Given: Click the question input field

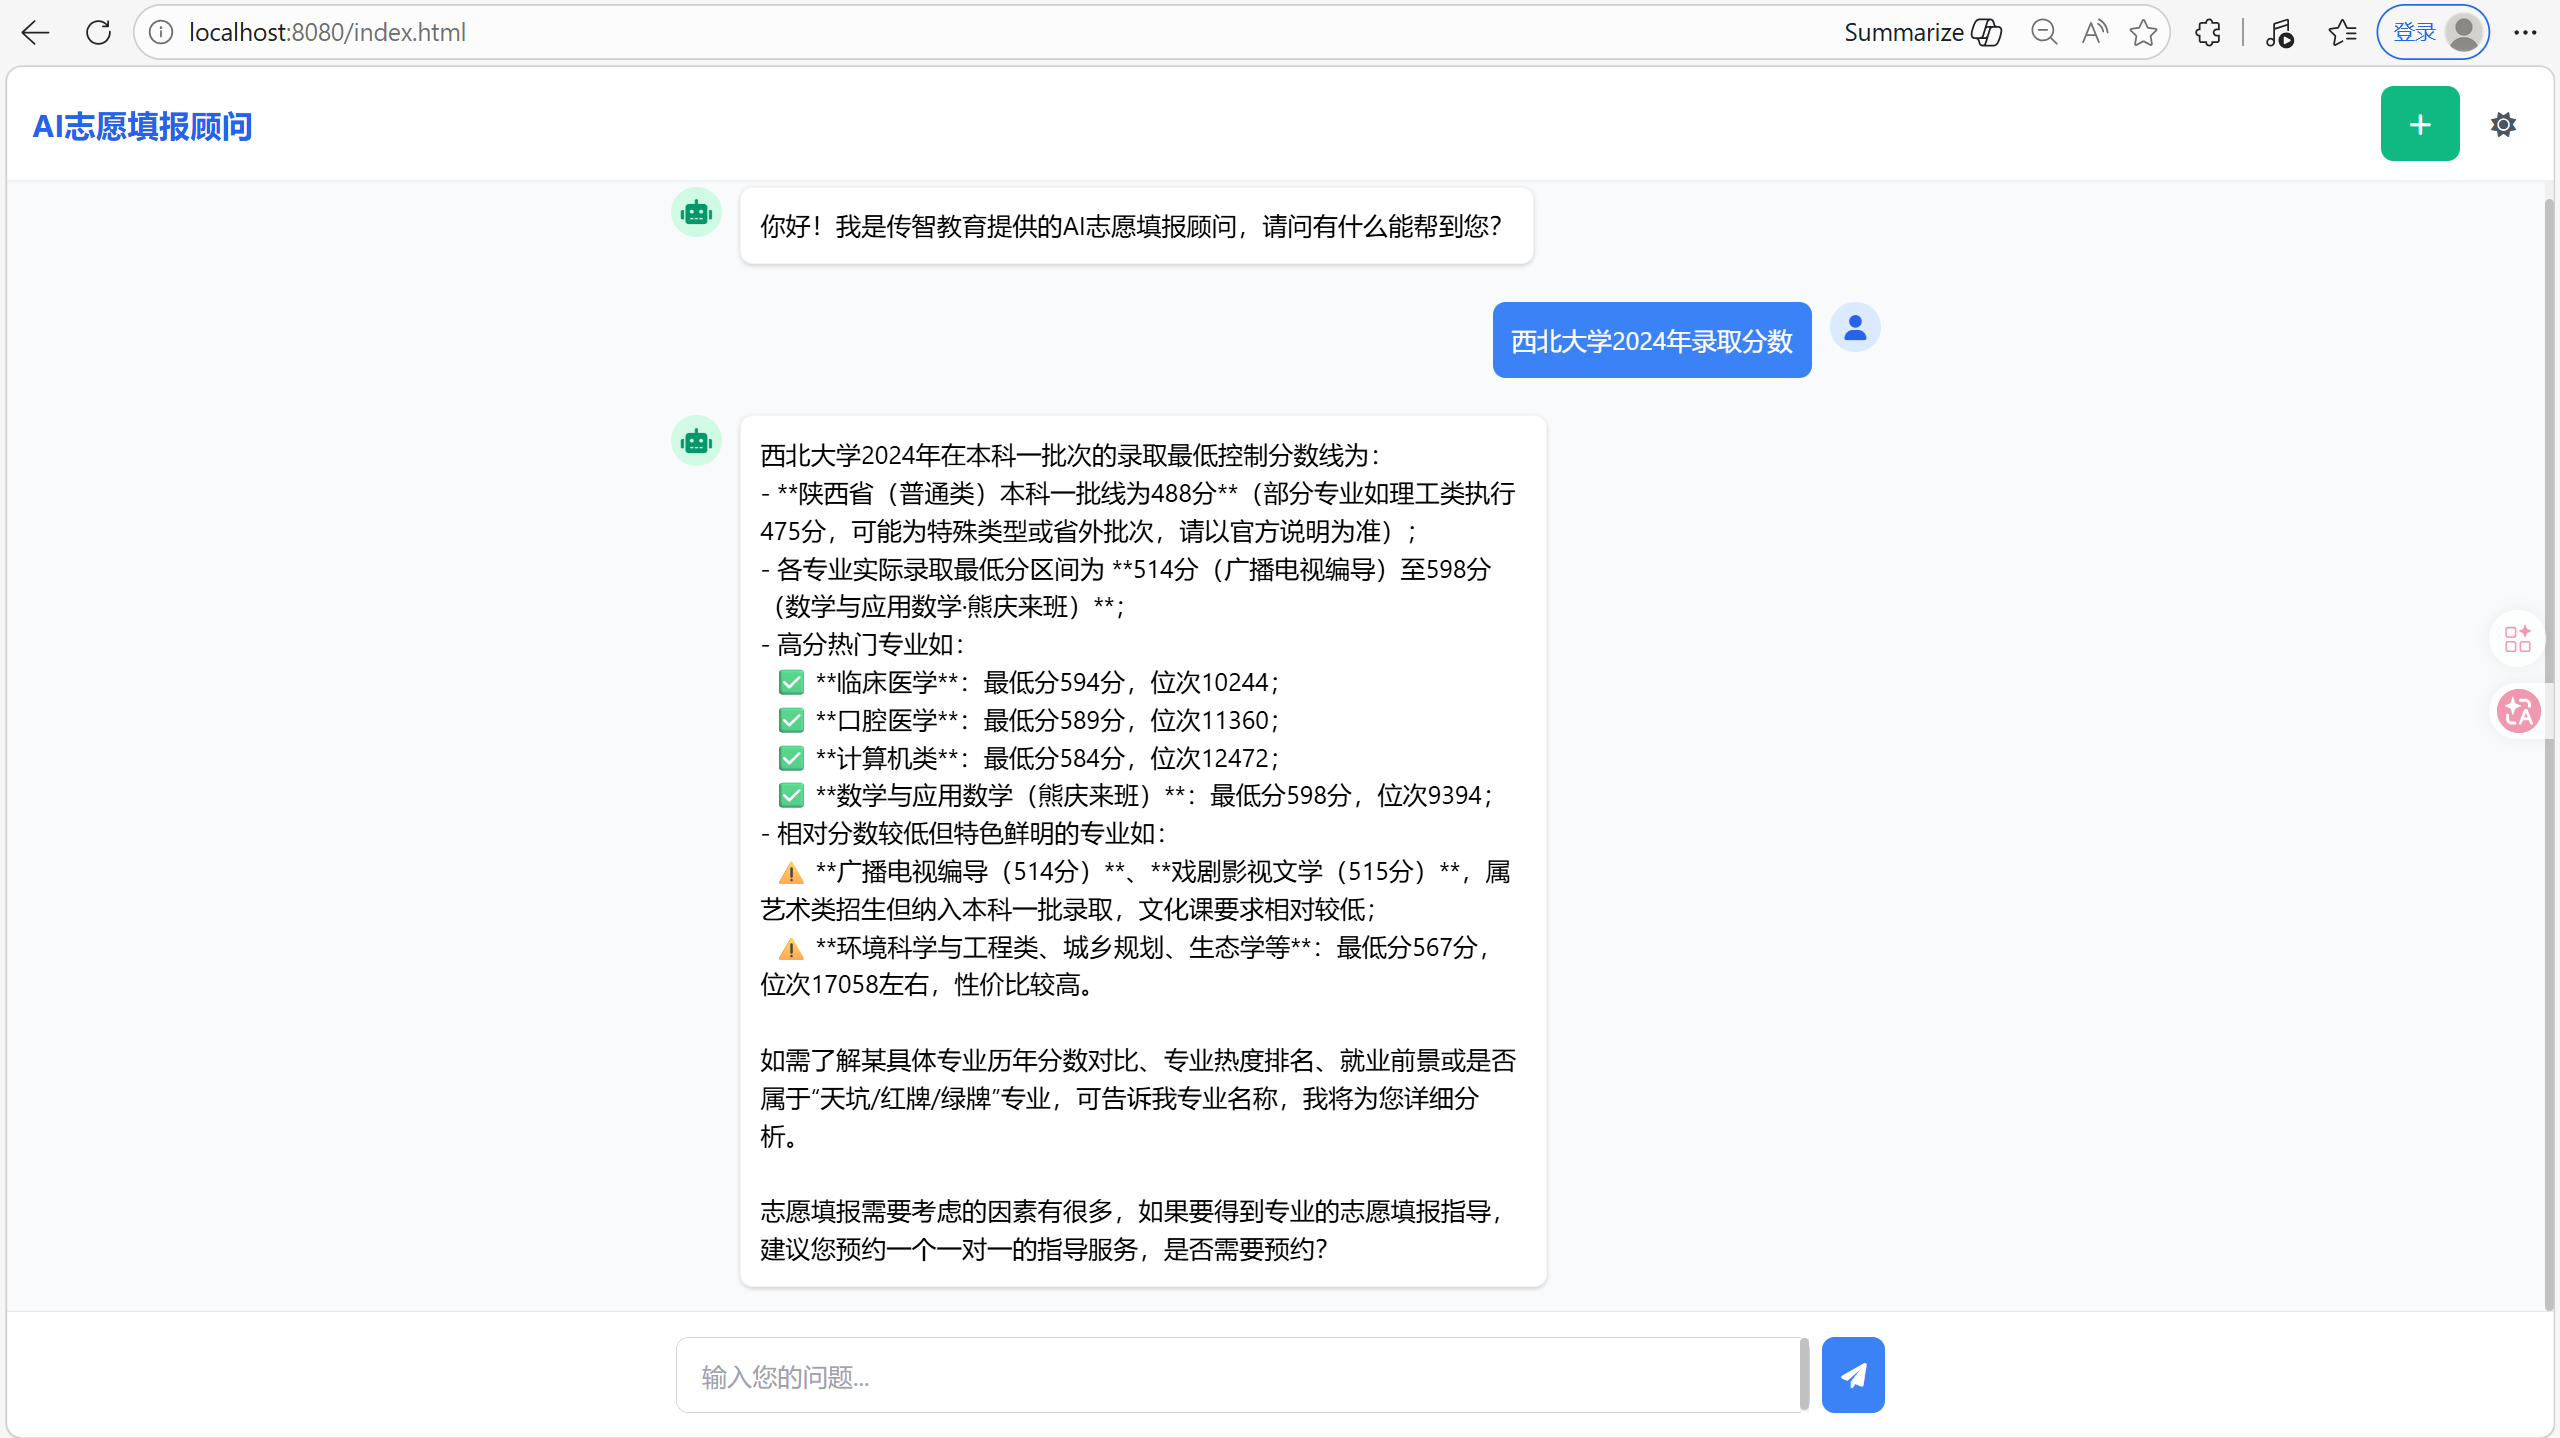Looking at the screenshot, I should click(x=1238, y=1376).
